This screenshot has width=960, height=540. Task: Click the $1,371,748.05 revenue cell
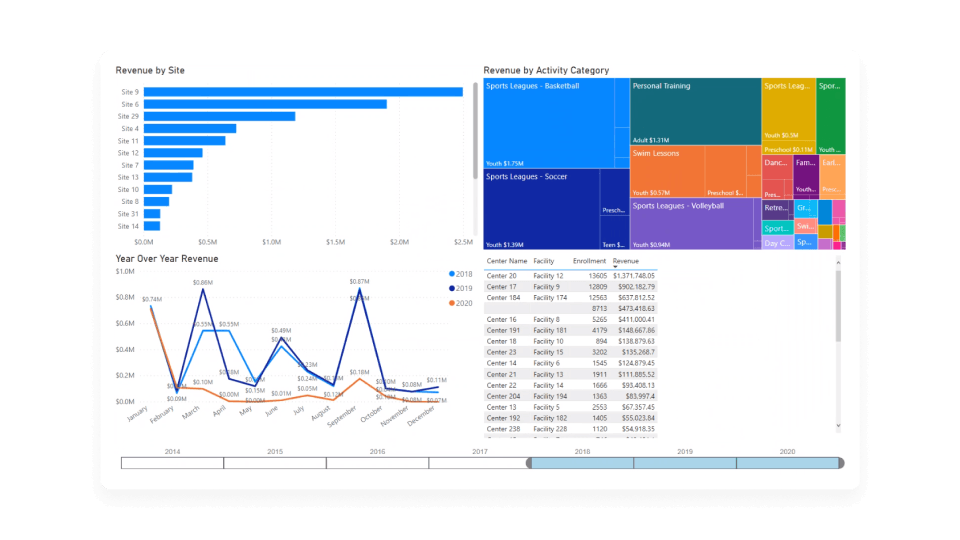pos(634,276)
